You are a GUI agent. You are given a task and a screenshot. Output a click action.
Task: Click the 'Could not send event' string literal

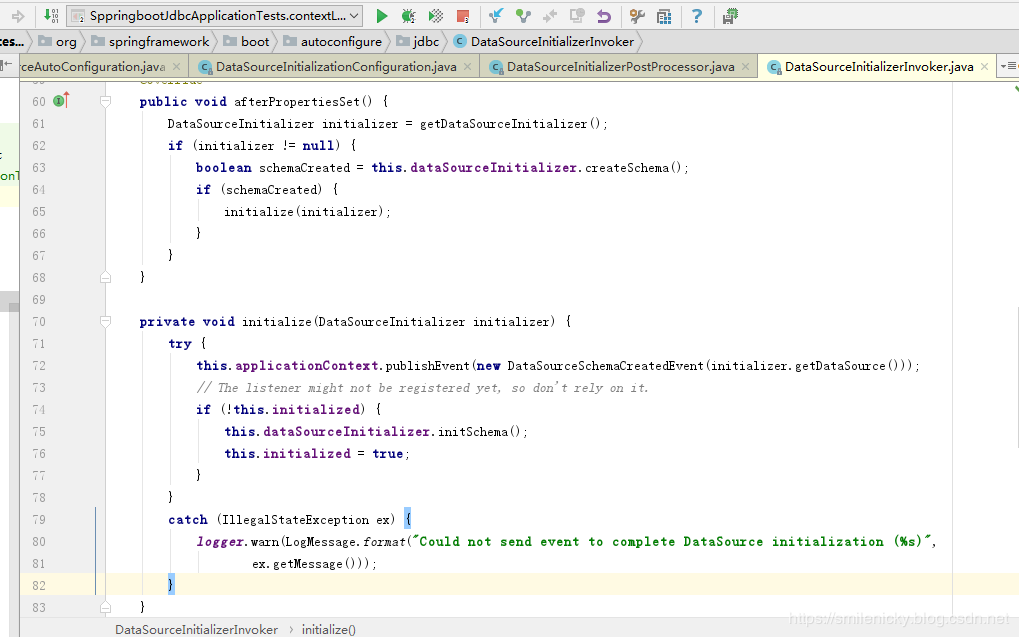(x=673, y=541)
